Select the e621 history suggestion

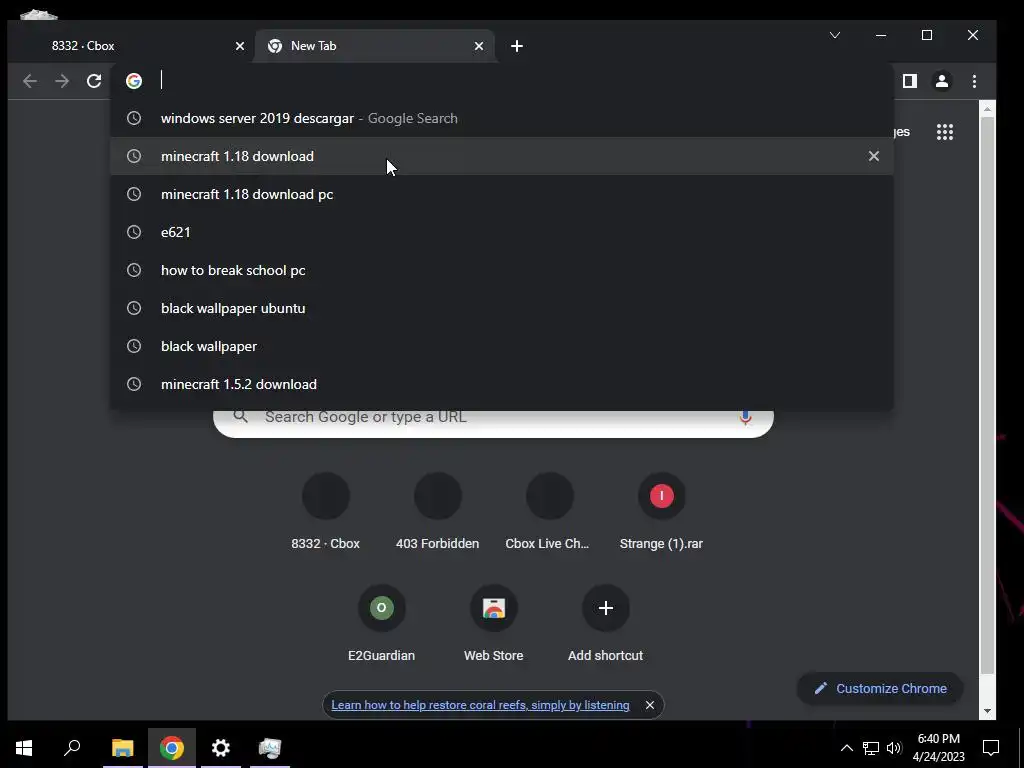502,232
